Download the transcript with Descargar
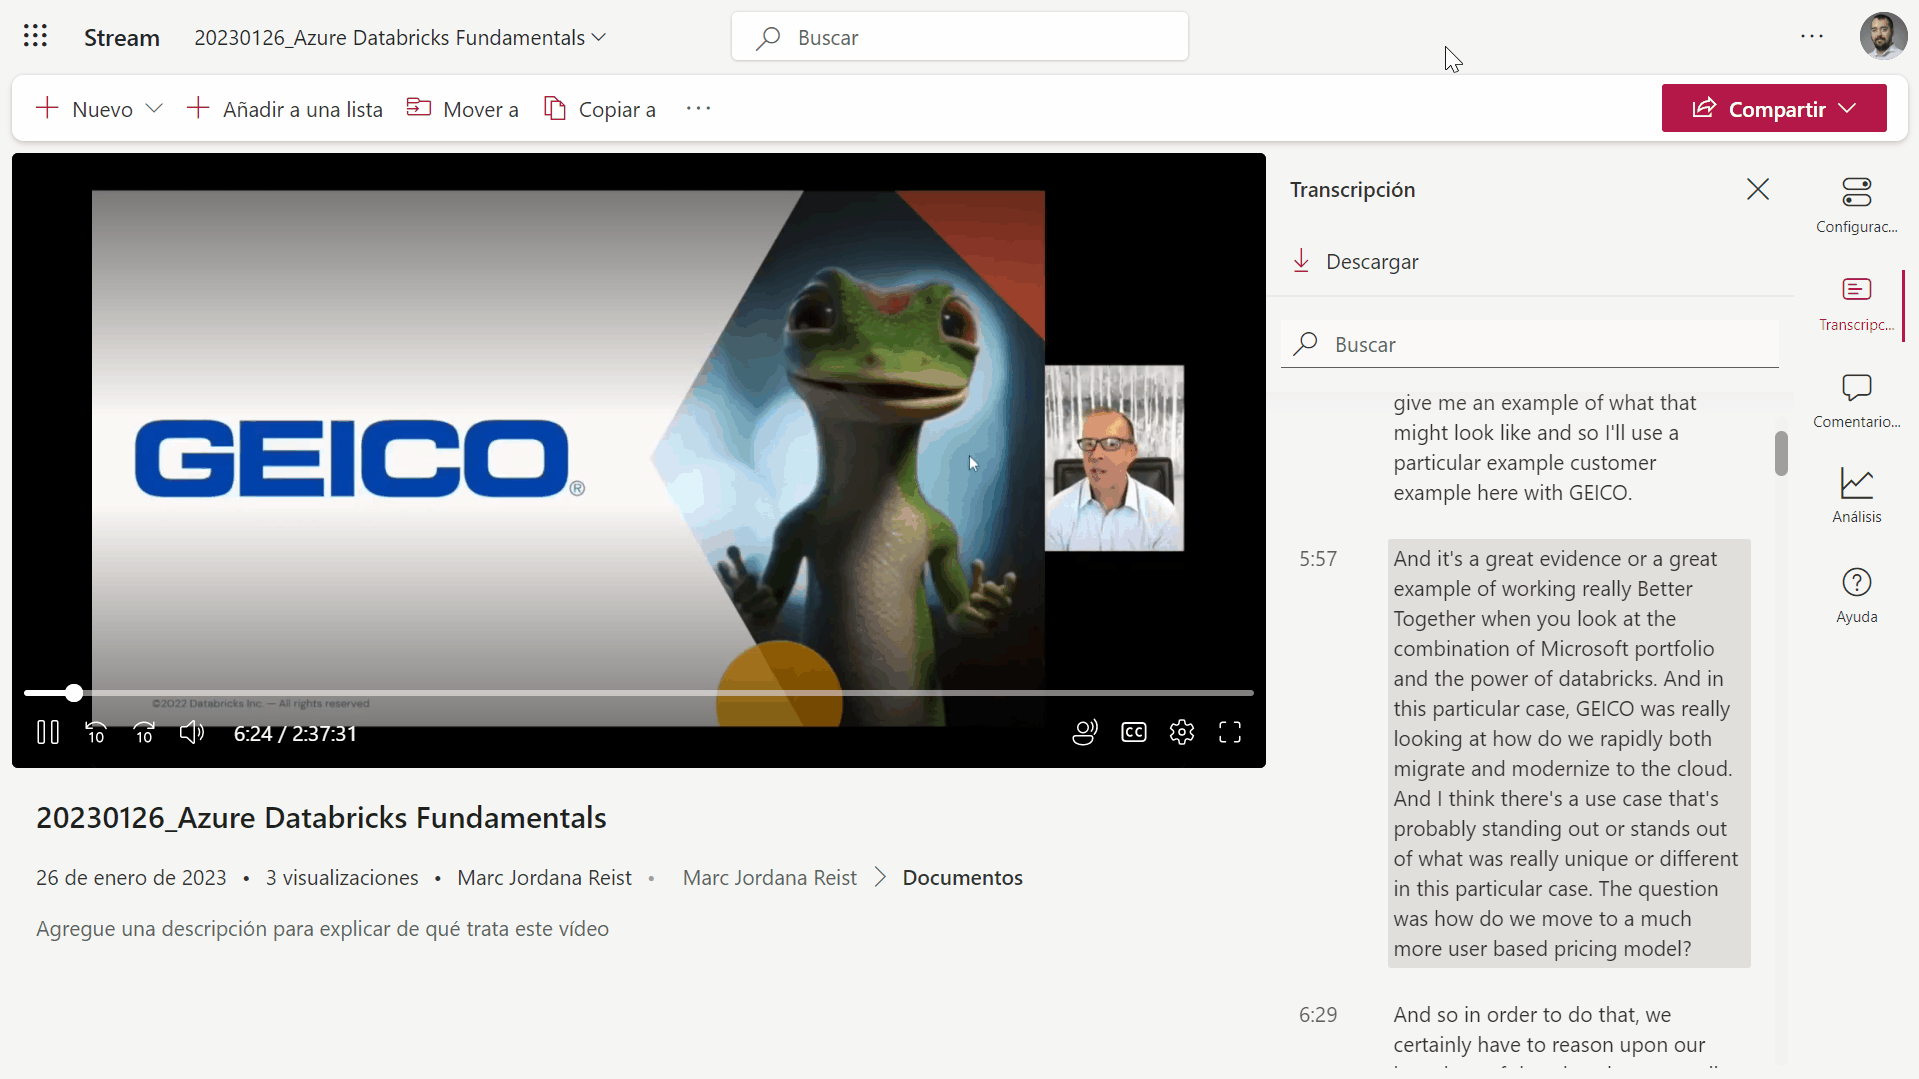 pos(1356,262)
